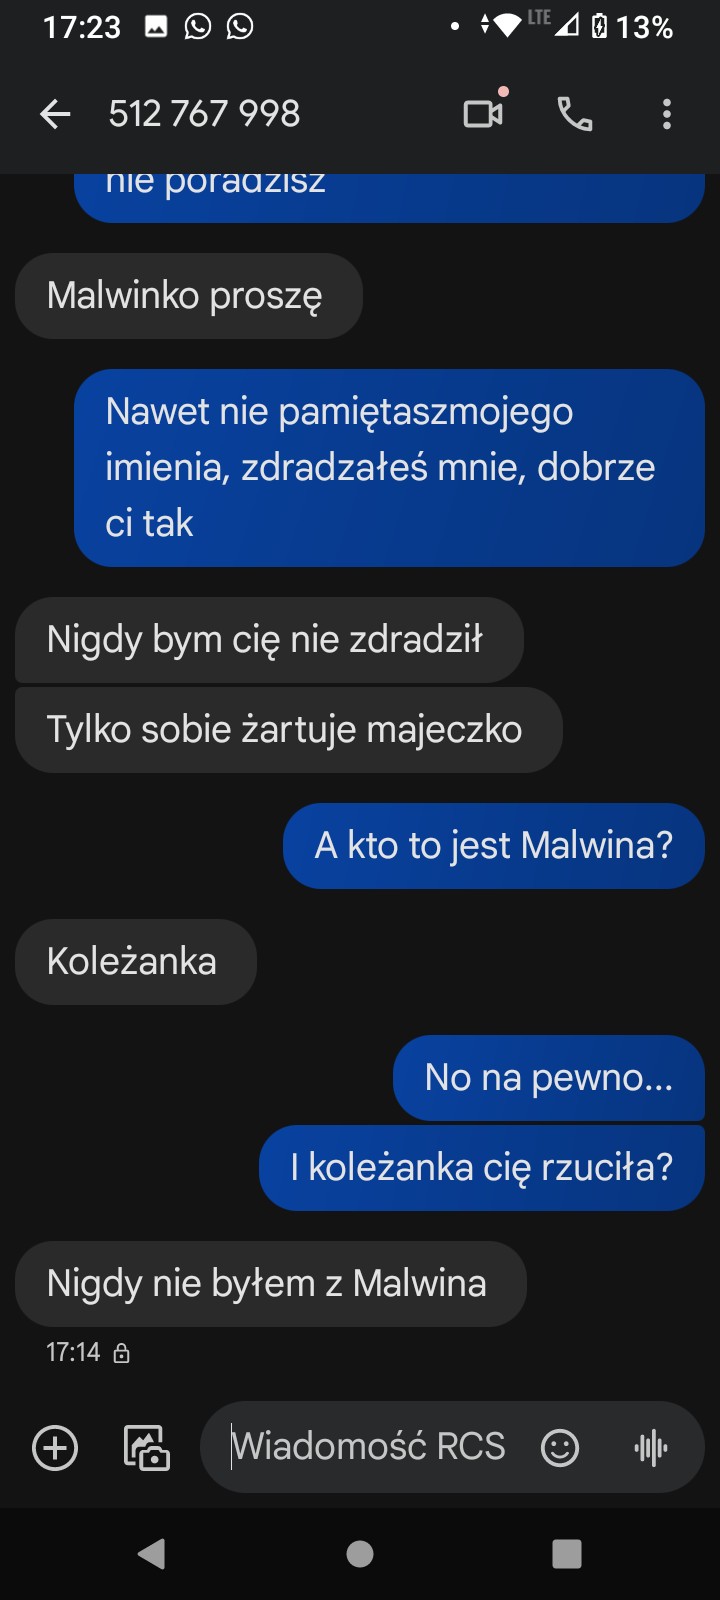Tap the 'Tylko sobie żartuje majeczko' bubble

tap(288, 730)
